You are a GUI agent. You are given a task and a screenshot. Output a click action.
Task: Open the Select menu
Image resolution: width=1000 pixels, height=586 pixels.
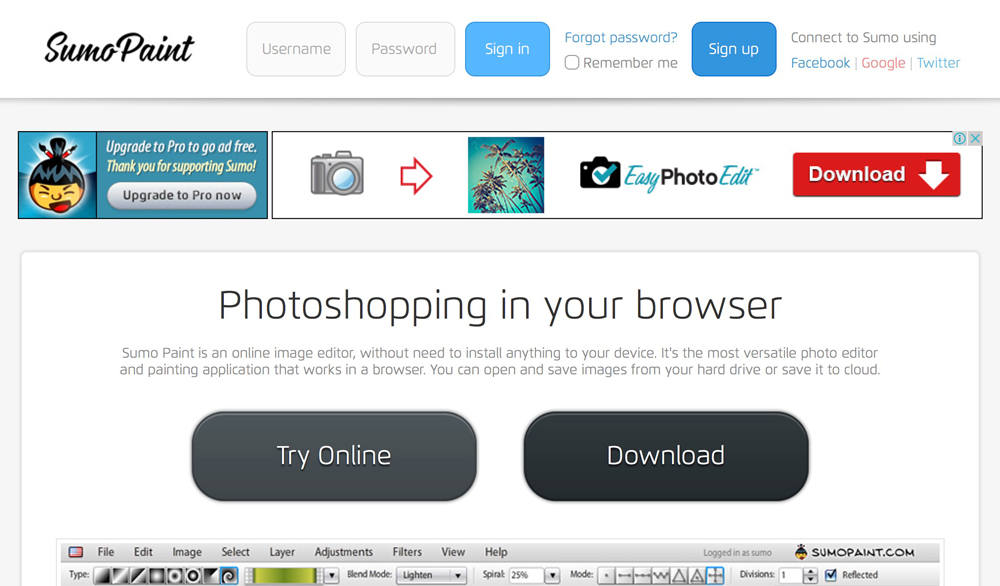235,552
